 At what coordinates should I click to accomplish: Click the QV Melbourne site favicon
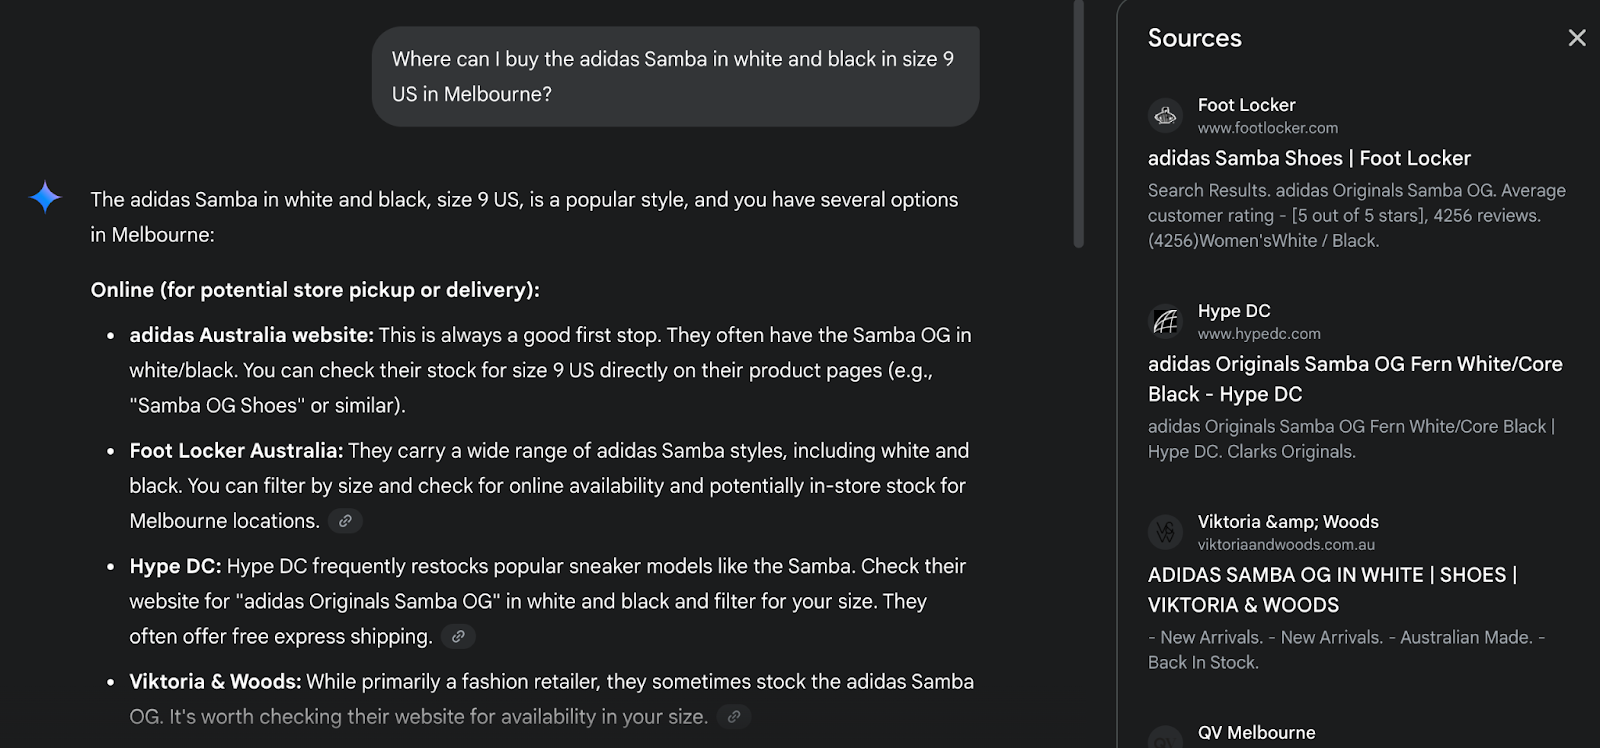[1165, 738]
